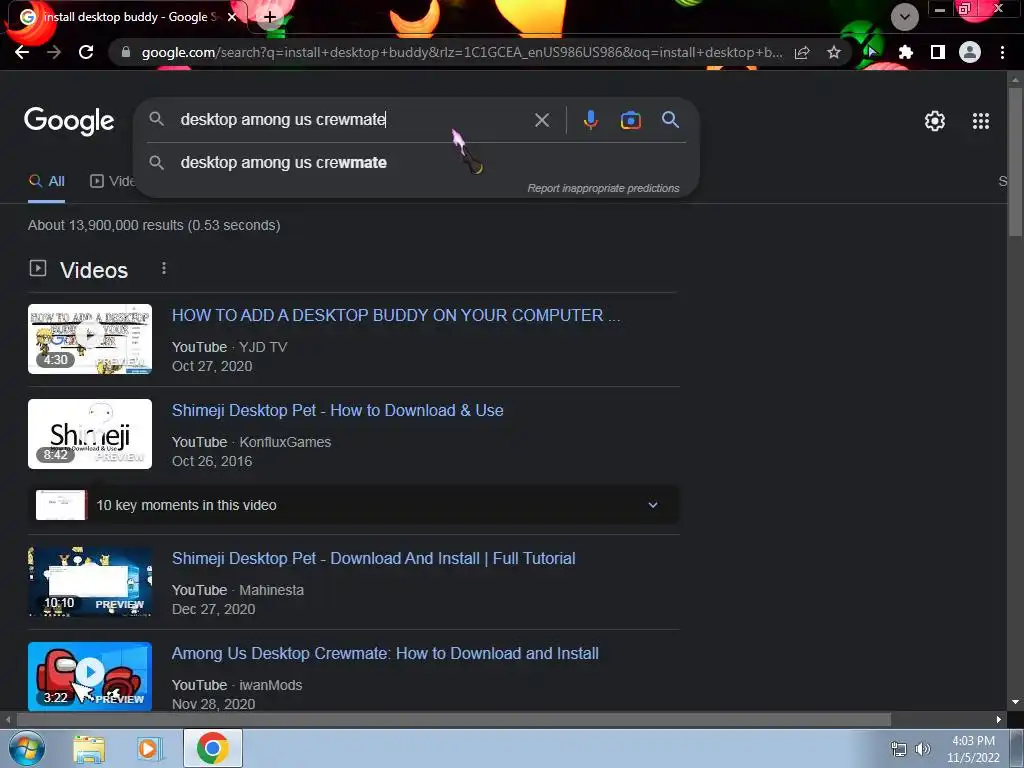Image resolution: width=1024 pixels, height=768 pixels.
Task: Launch Windows Media Player from taskbar
Action: [148, 749]
